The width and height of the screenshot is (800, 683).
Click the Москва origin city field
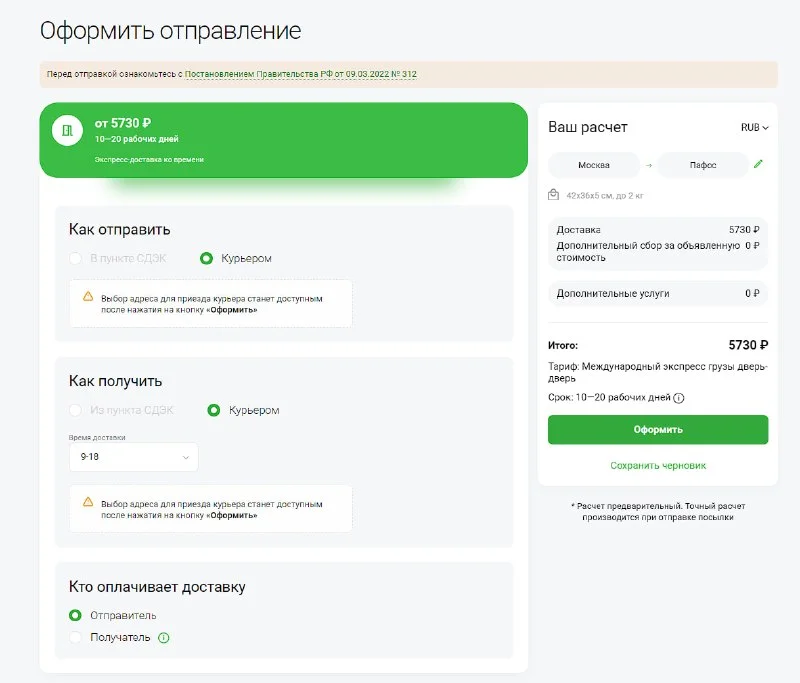[594, 165]
